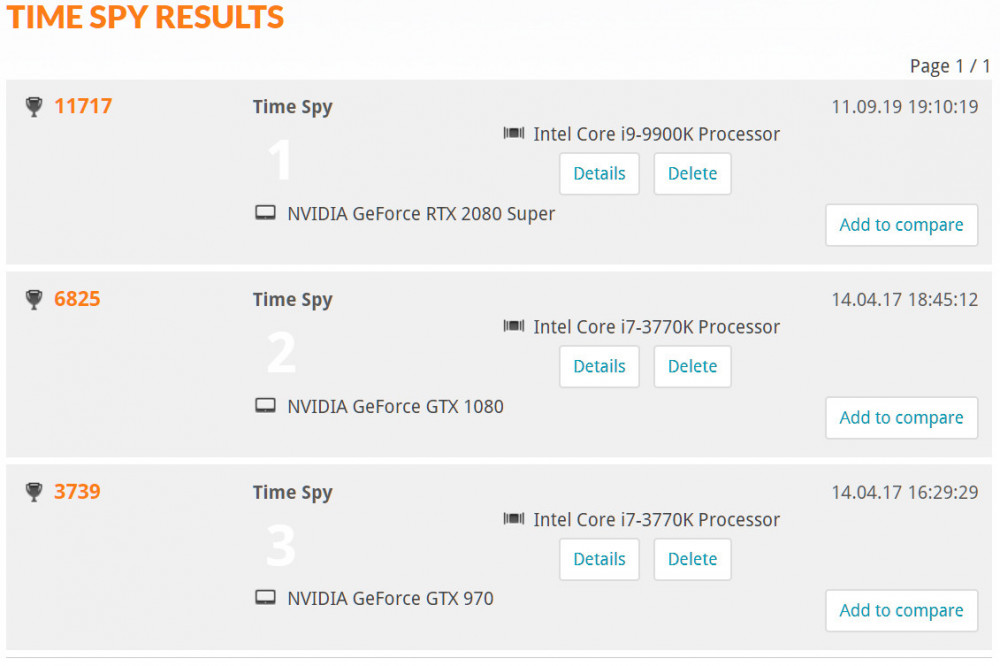Open Details for the RTX 2080 Super result

pos(599,173)
